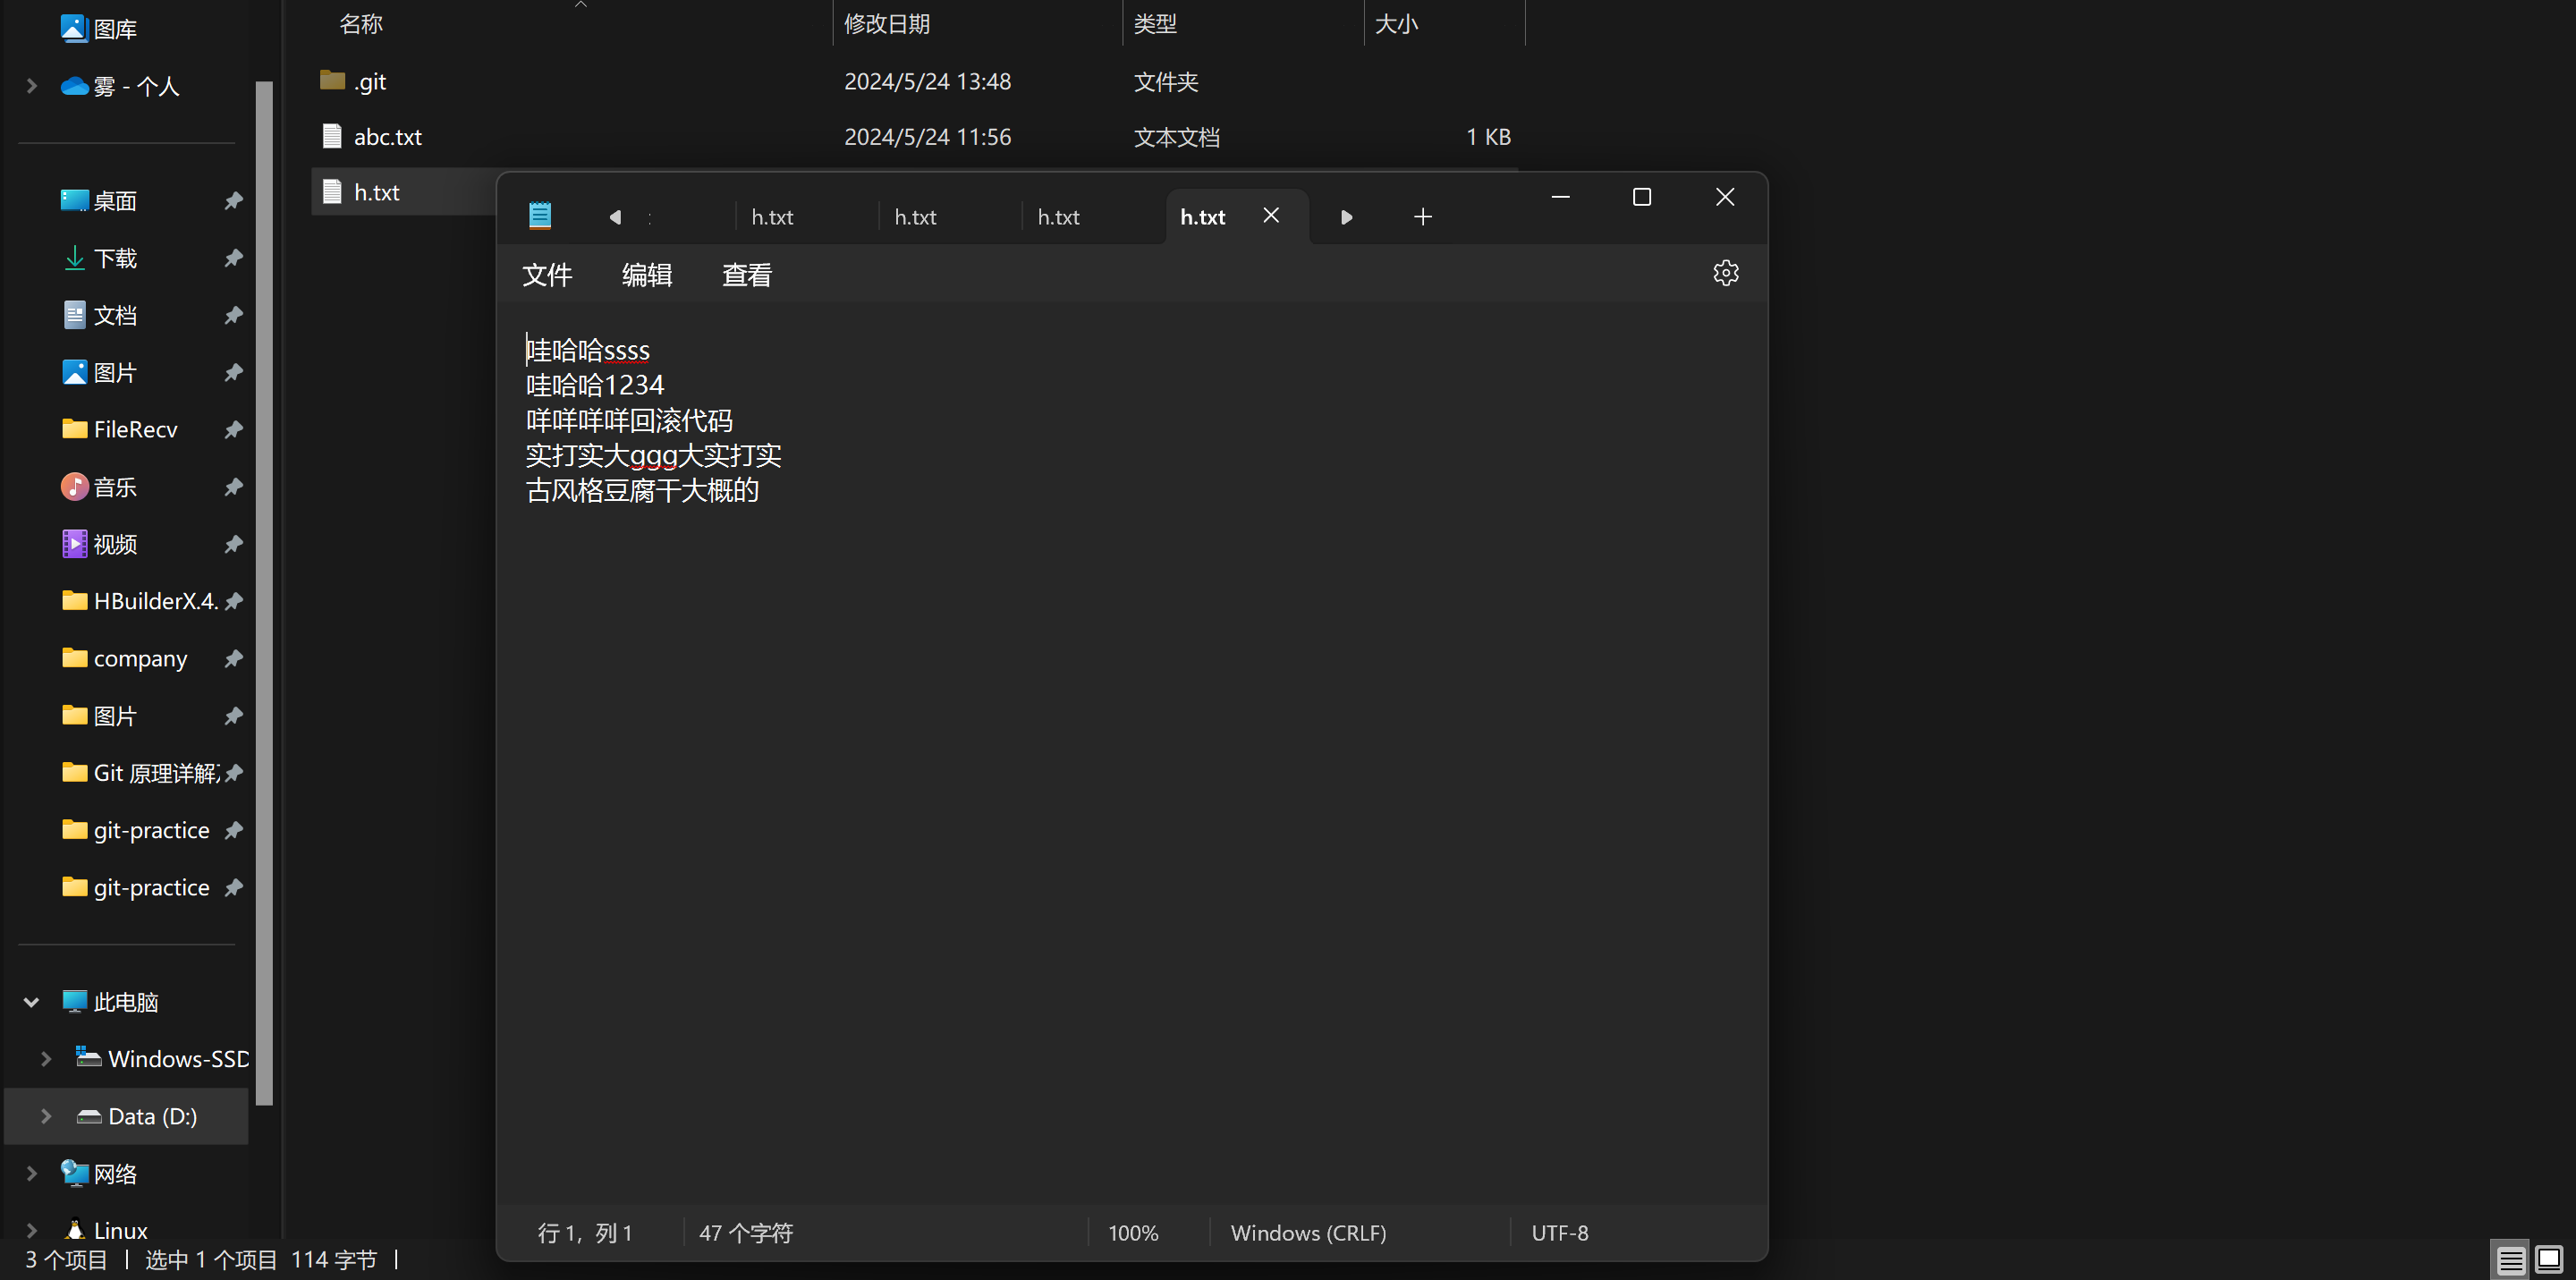Click pin icon next to 下载
This screenshot has height=1280, width=2576.
coord(233,258)
